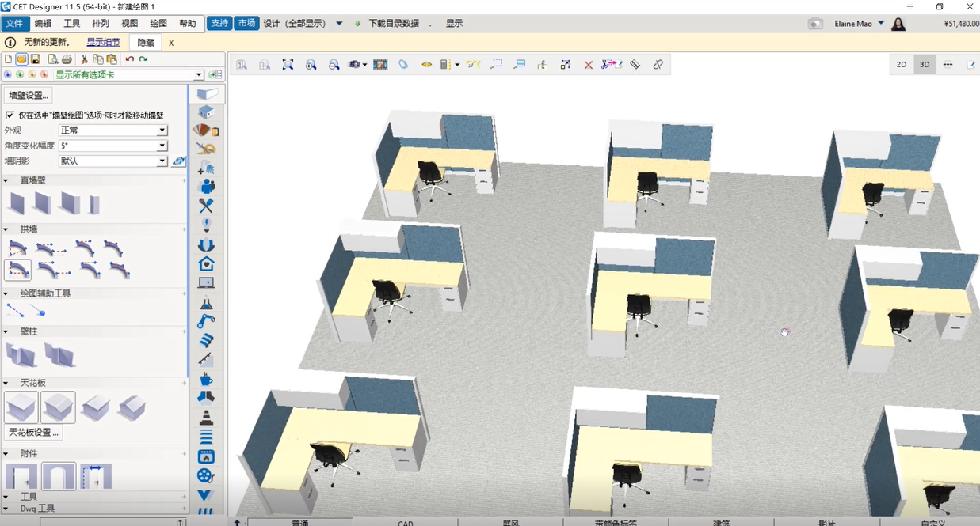Click the camera tool icon in view toolbar
Screen dimensions: 980x526
coord(355,65)
